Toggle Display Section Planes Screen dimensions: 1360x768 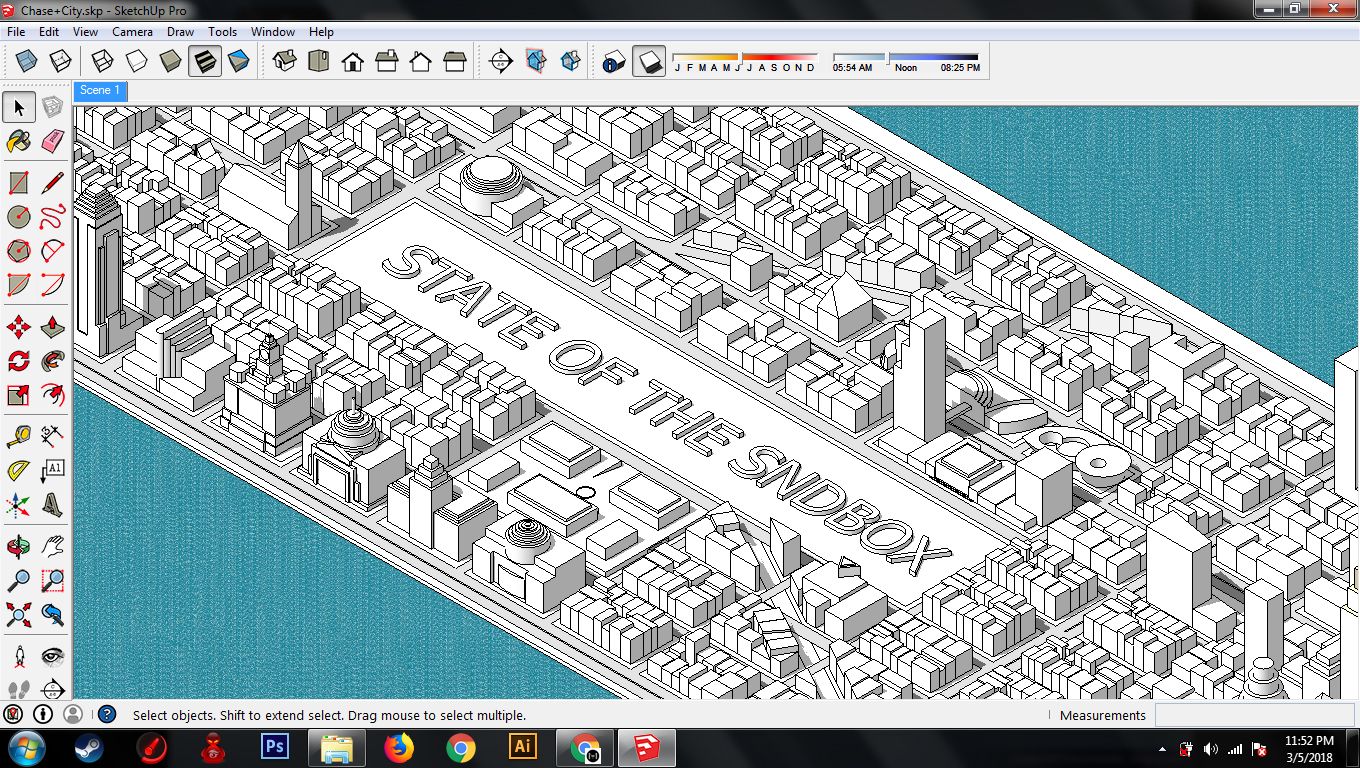click(535, 62)
